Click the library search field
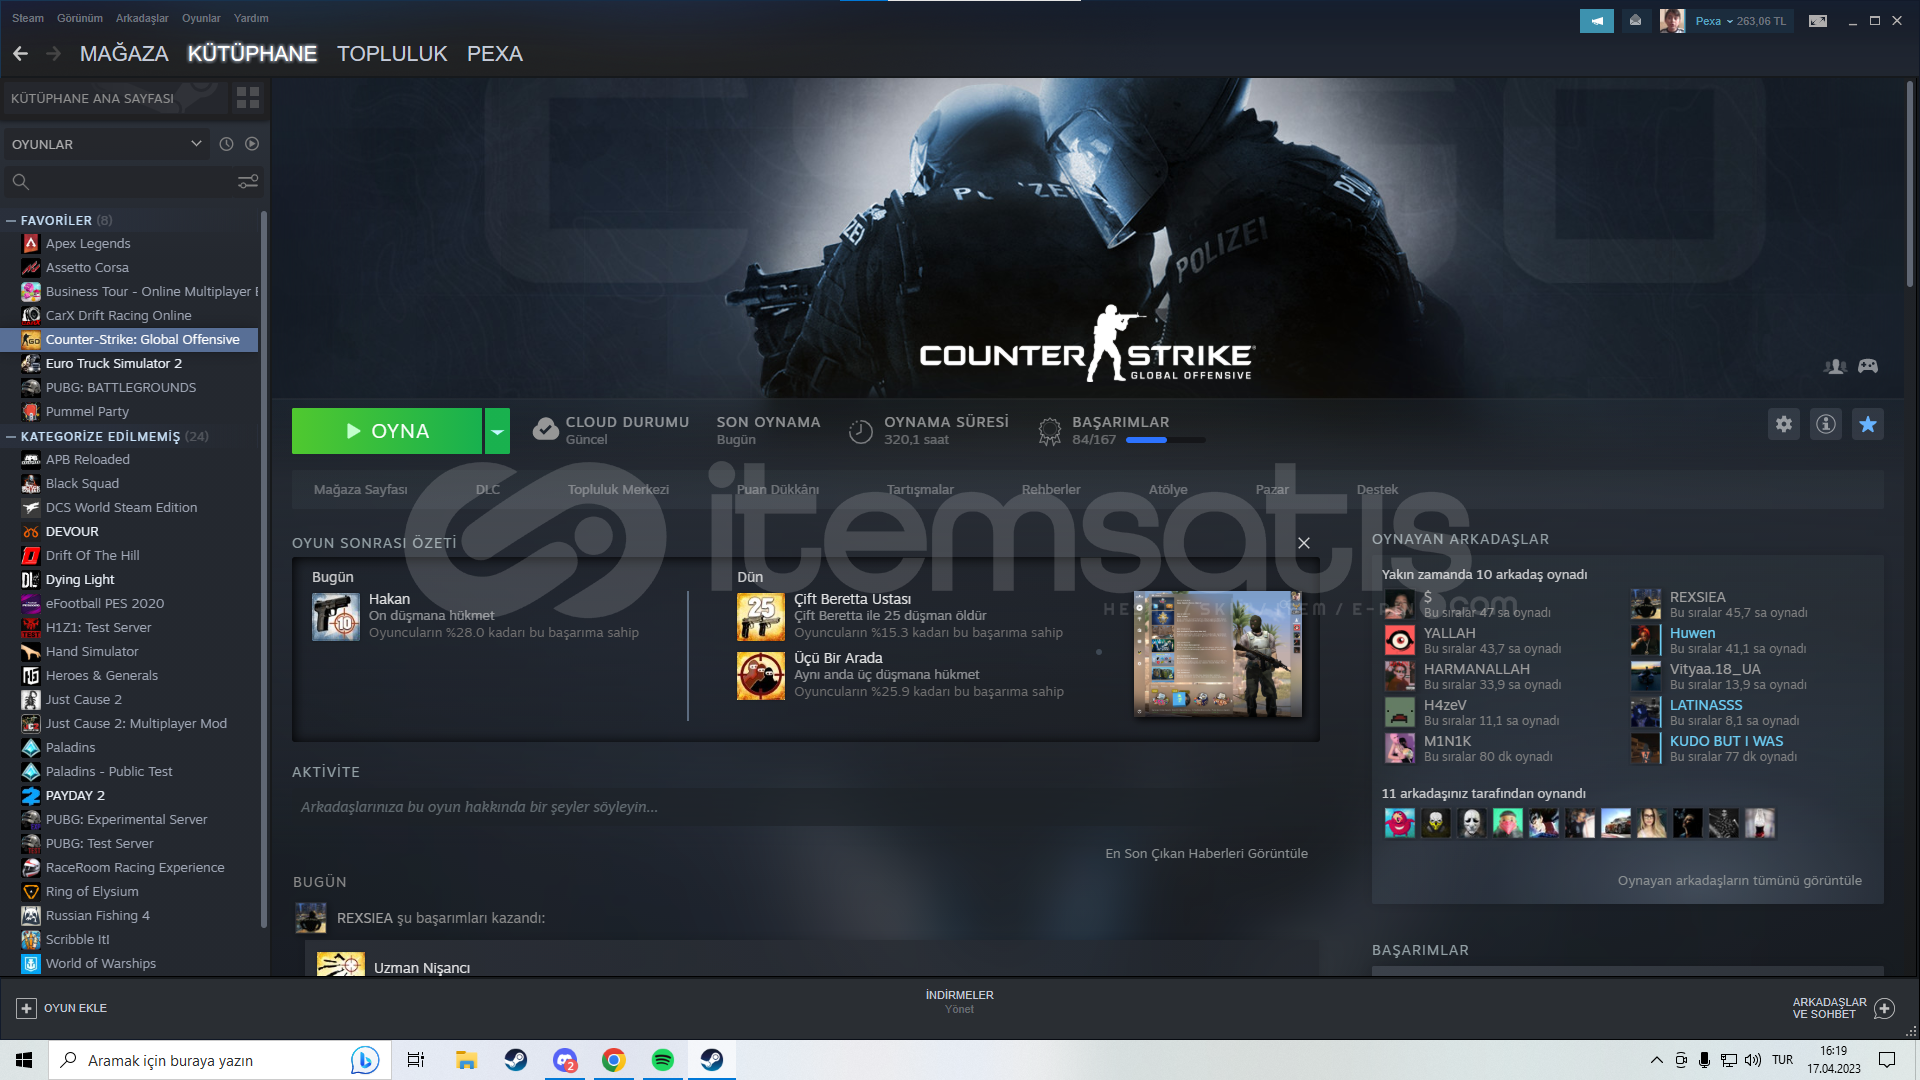Image resolution: width=1920 pixels, height=1080 pixels. [120, 181]
